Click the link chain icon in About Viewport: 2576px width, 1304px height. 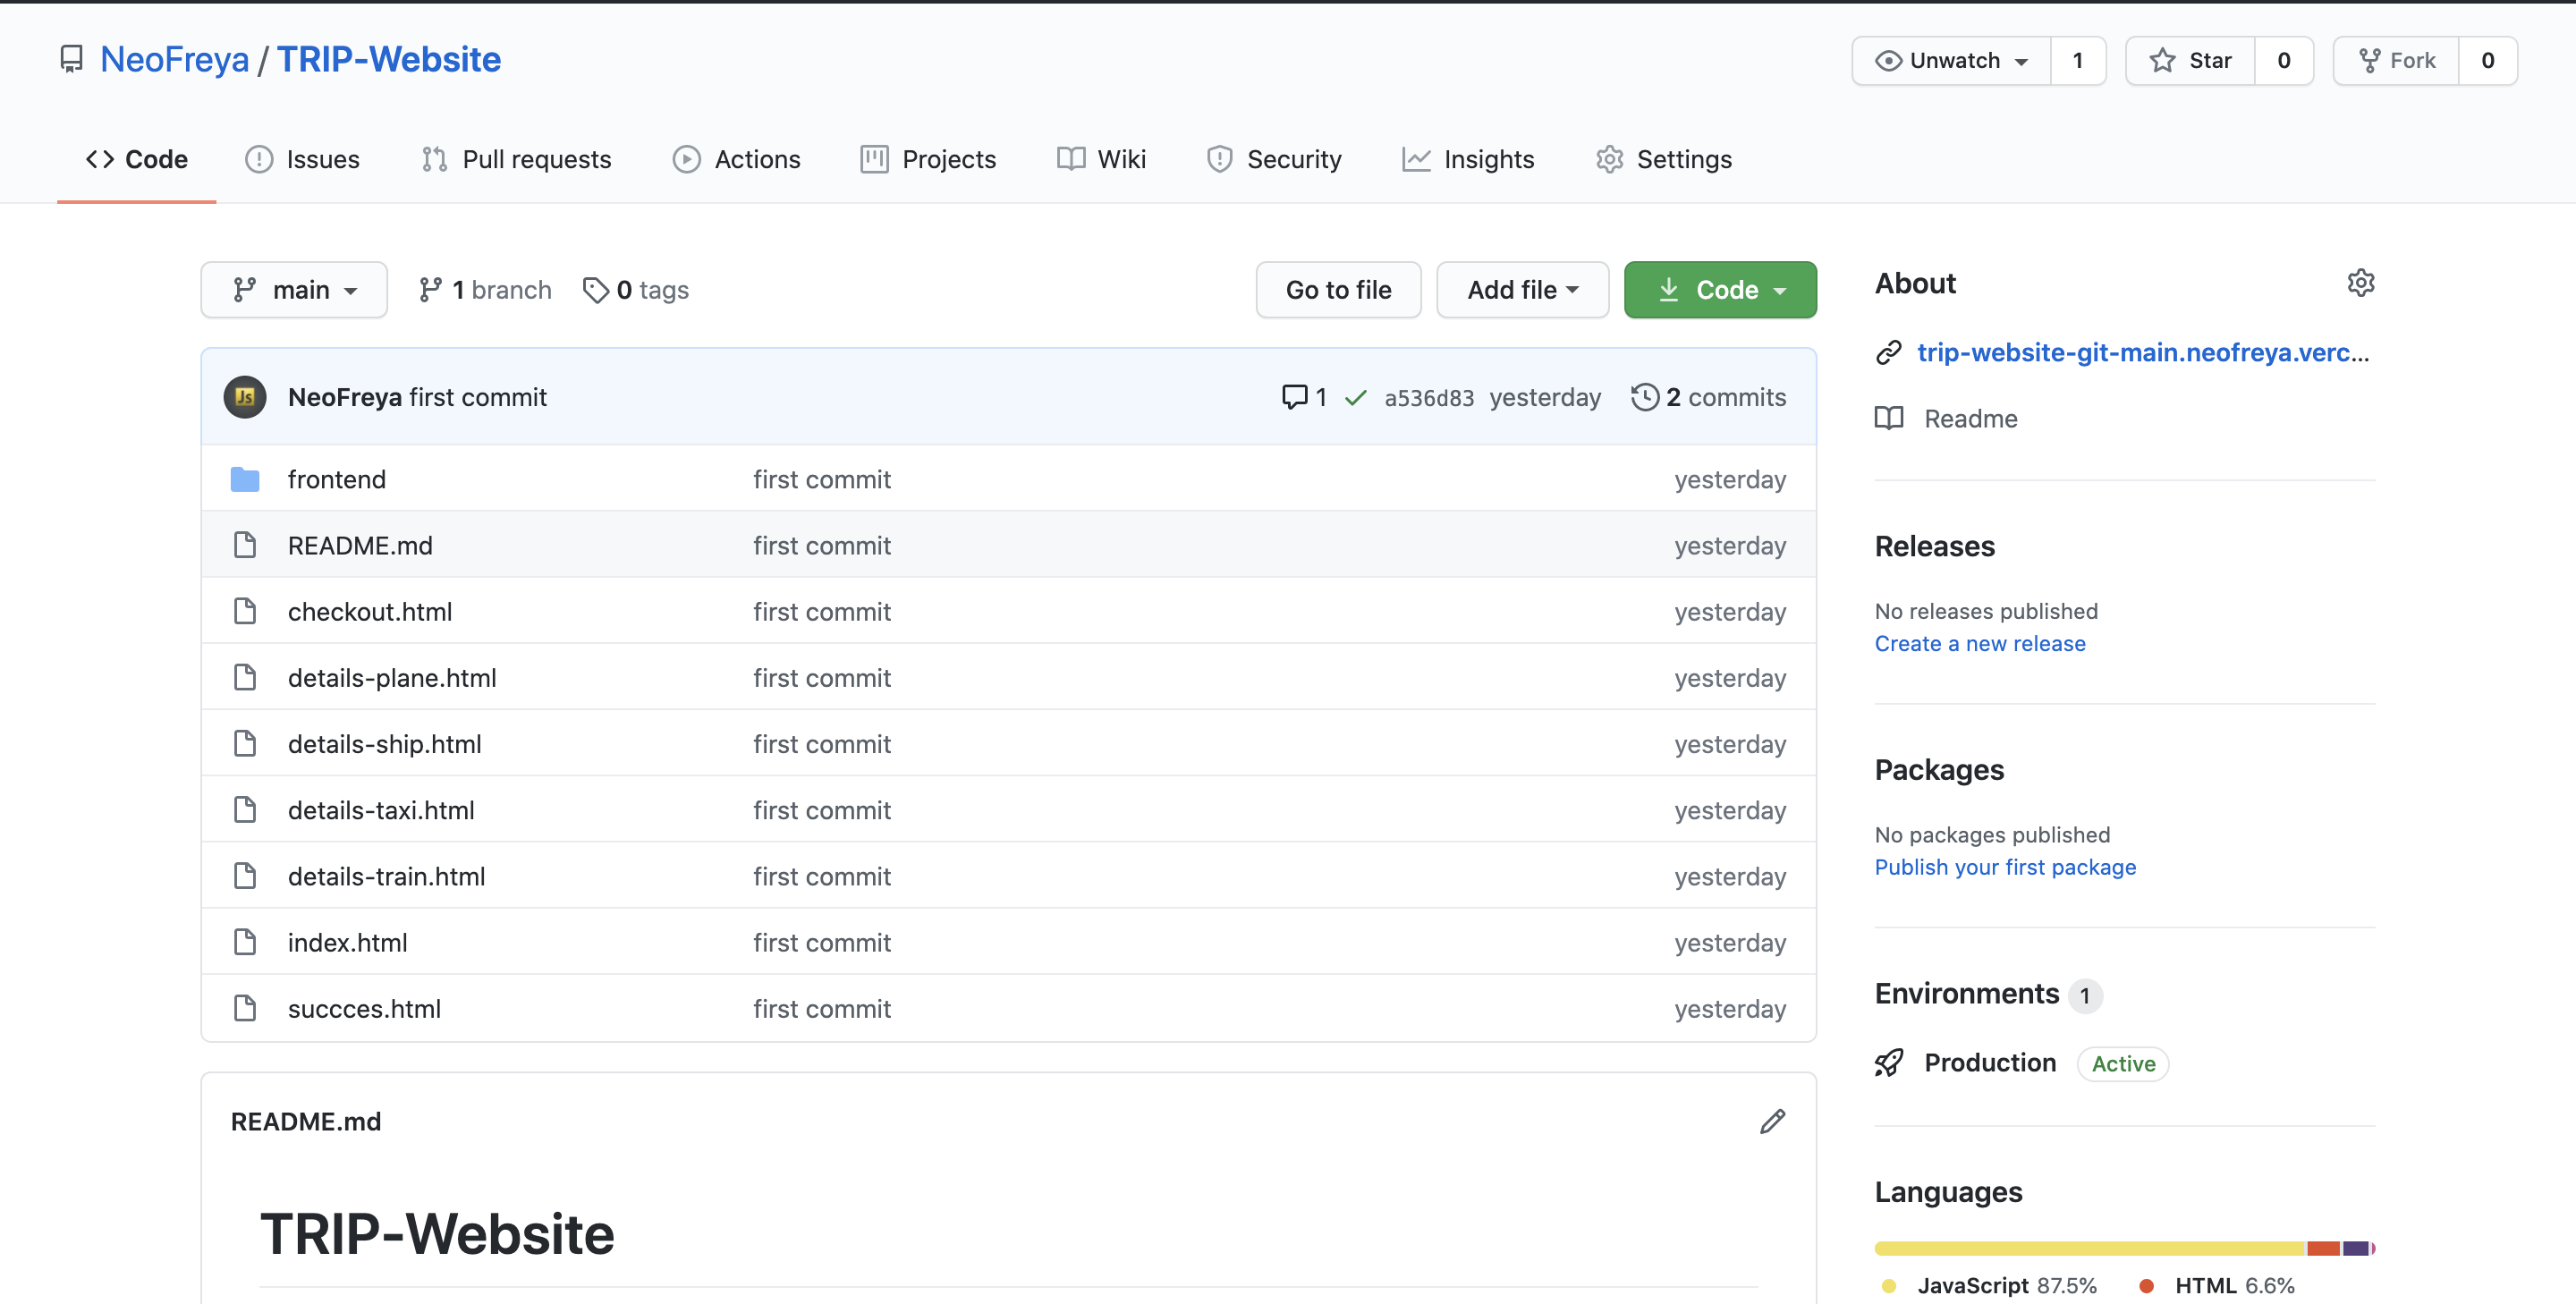tap(1888, 353)
